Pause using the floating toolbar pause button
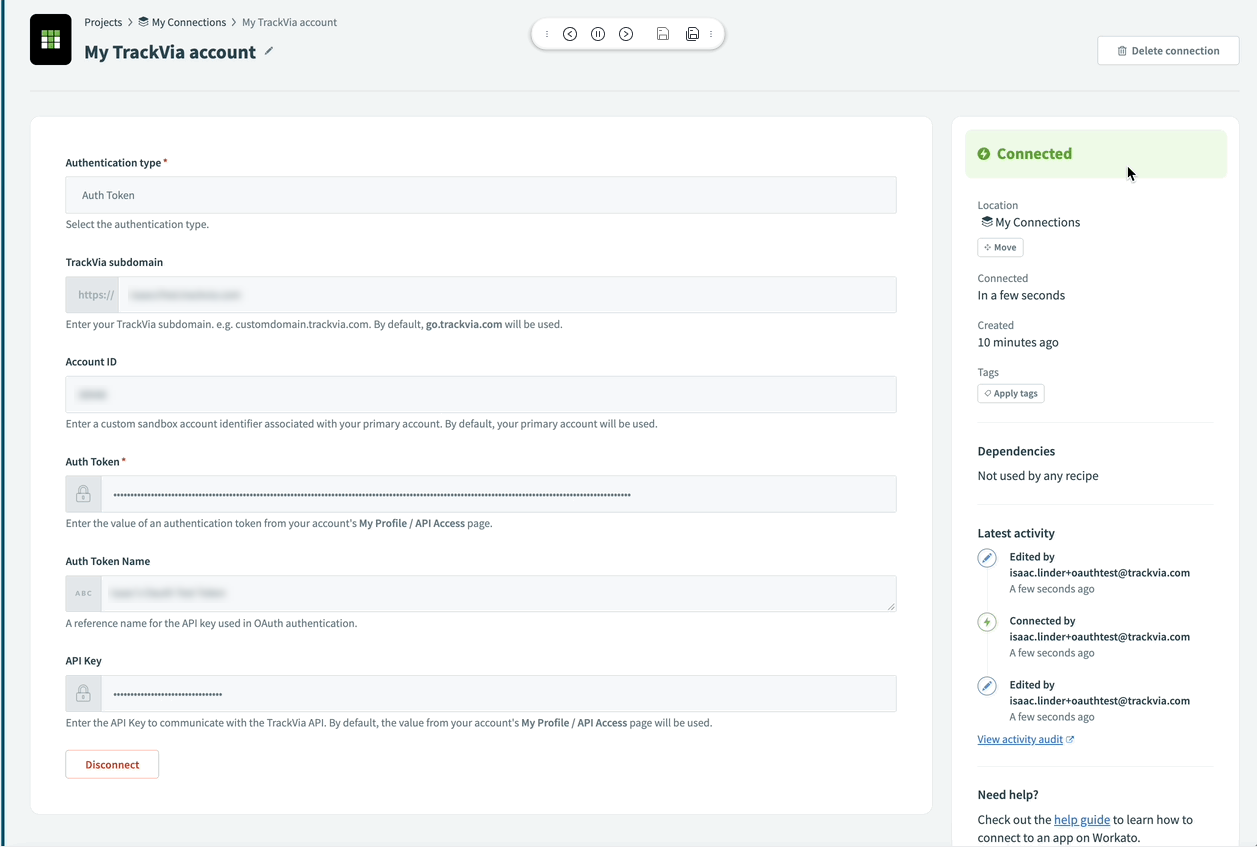This screenshot has height=847, width=1257. (598, 34)
